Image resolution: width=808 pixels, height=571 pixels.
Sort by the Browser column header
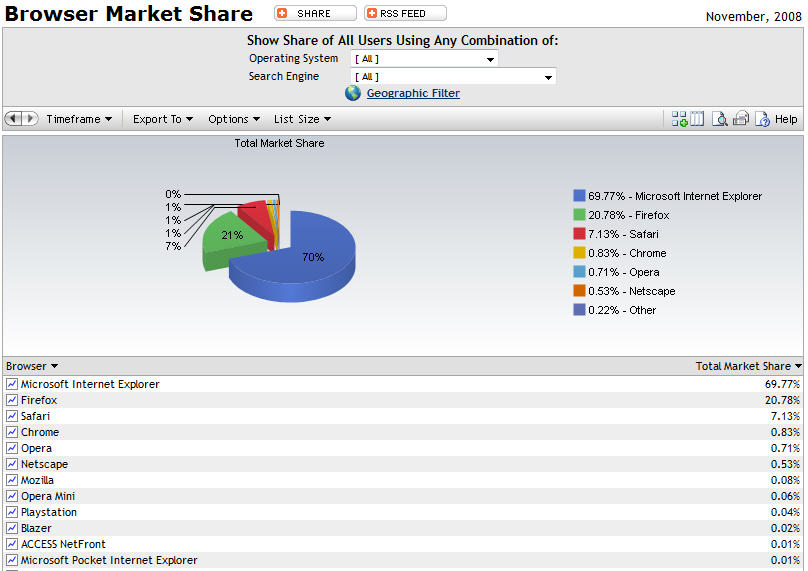(x=31, y=366)
